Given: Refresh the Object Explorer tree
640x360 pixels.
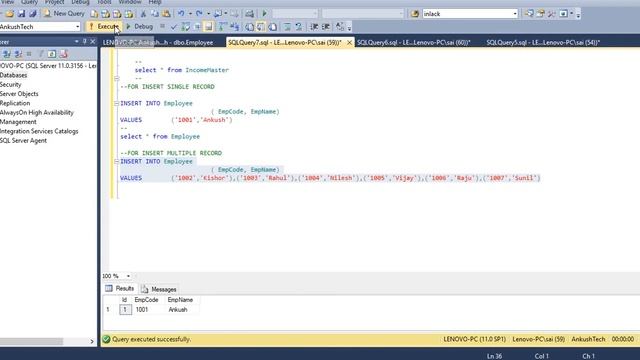Looking at the screenshot, I should [52, 54].
